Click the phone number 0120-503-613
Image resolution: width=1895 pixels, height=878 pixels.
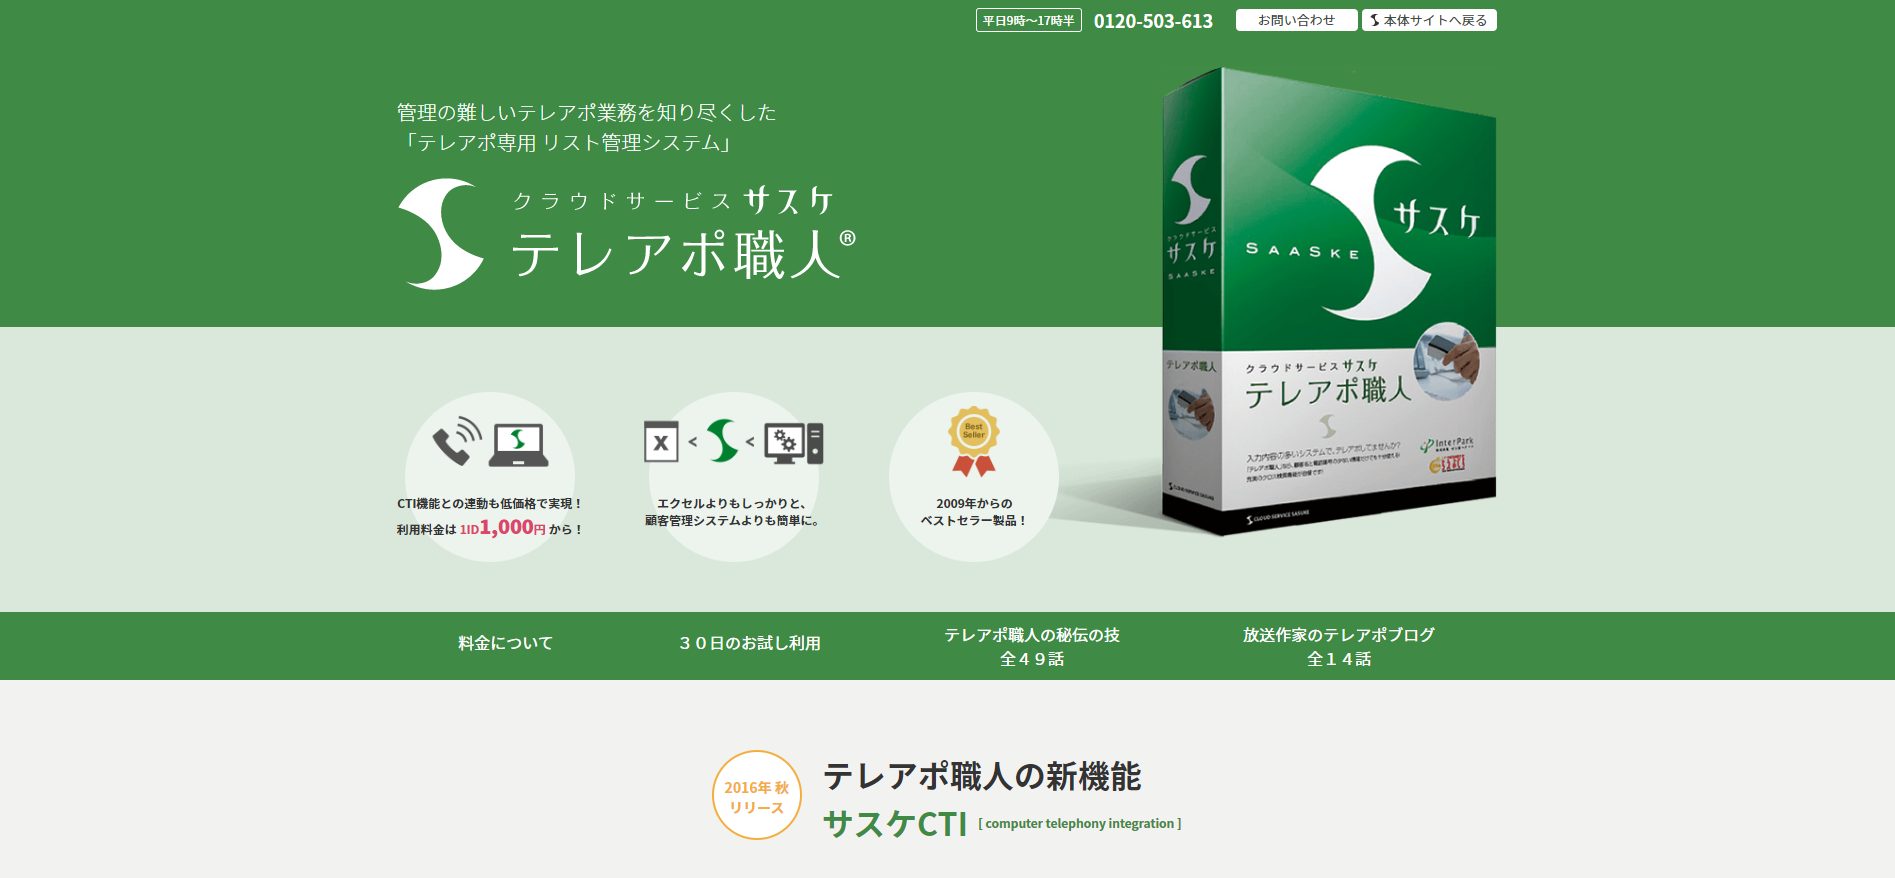pyautogui.click(x=1153, y=21)
